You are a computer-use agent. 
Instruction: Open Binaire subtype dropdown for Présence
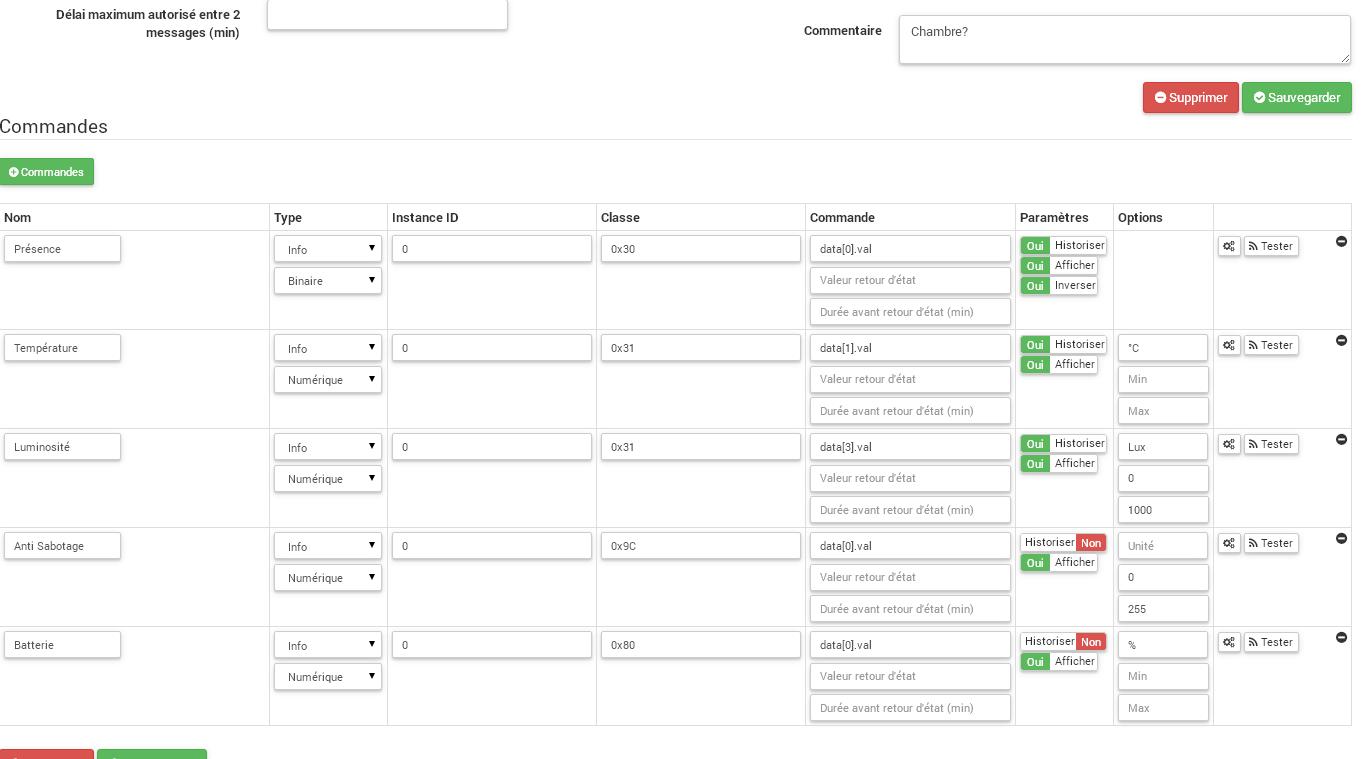(328, 281)
